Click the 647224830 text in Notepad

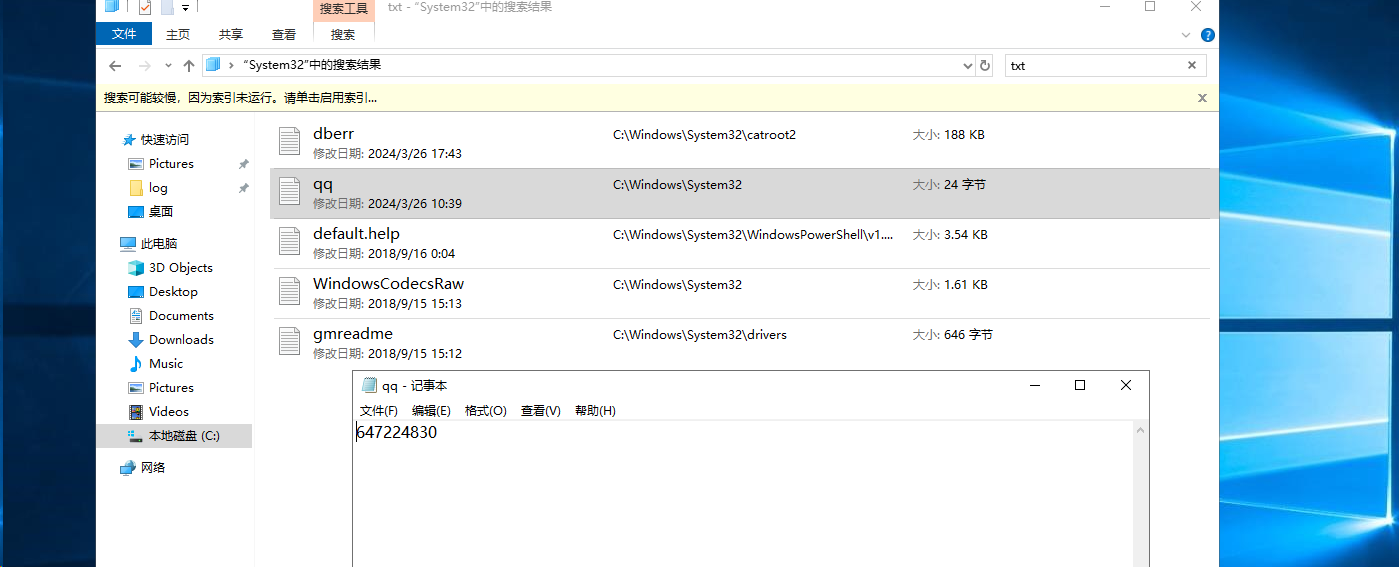(397, 433)
